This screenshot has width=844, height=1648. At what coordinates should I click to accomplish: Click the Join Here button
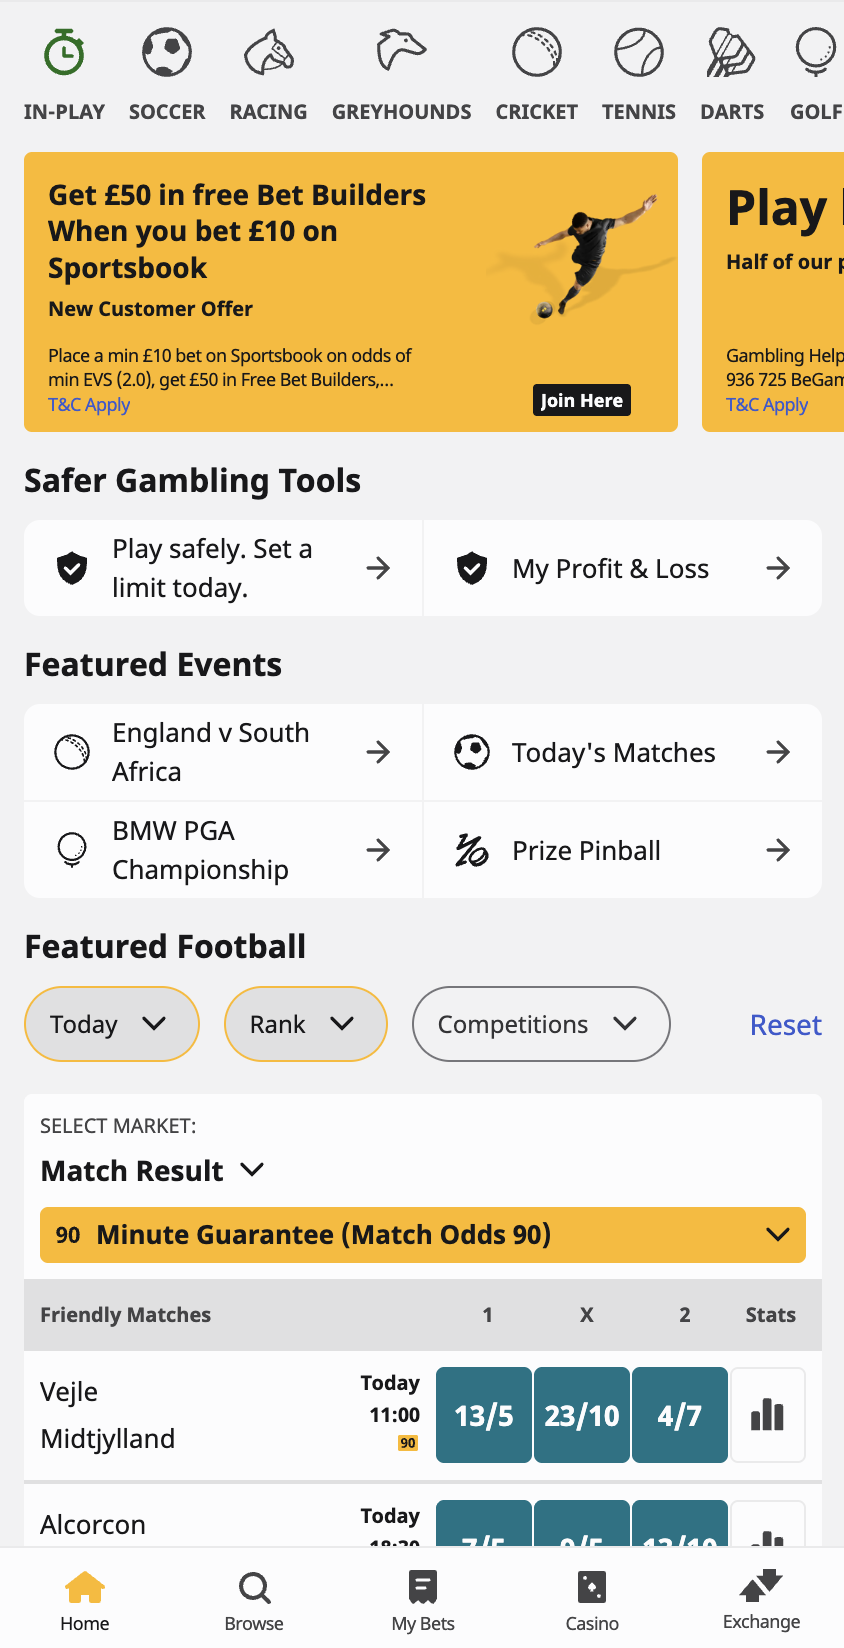[581, 400]
